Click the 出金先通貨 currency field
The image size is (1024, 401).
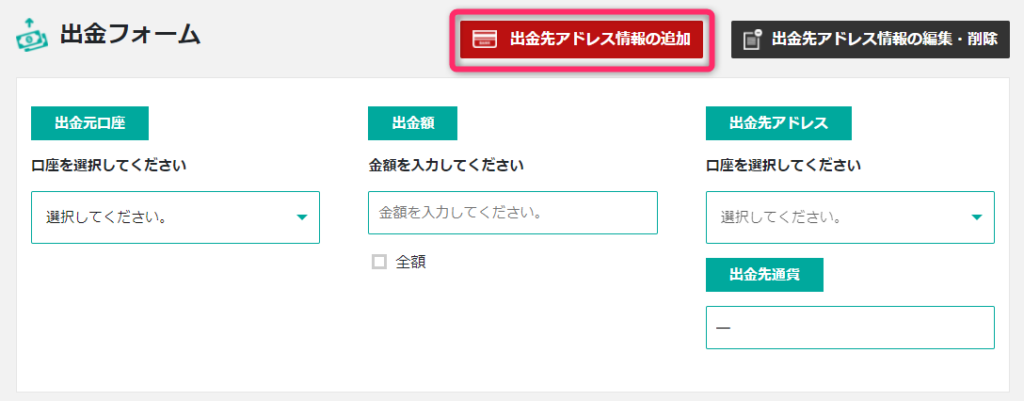850,327
